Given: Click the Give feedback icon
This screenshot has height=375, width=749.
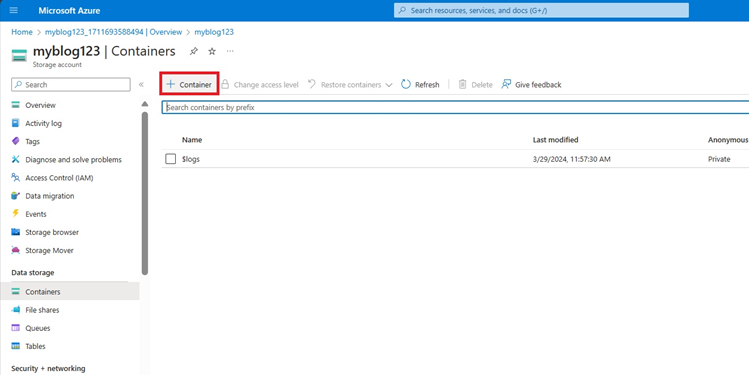Looking at the screenshot, I should (x=506, y=85).
